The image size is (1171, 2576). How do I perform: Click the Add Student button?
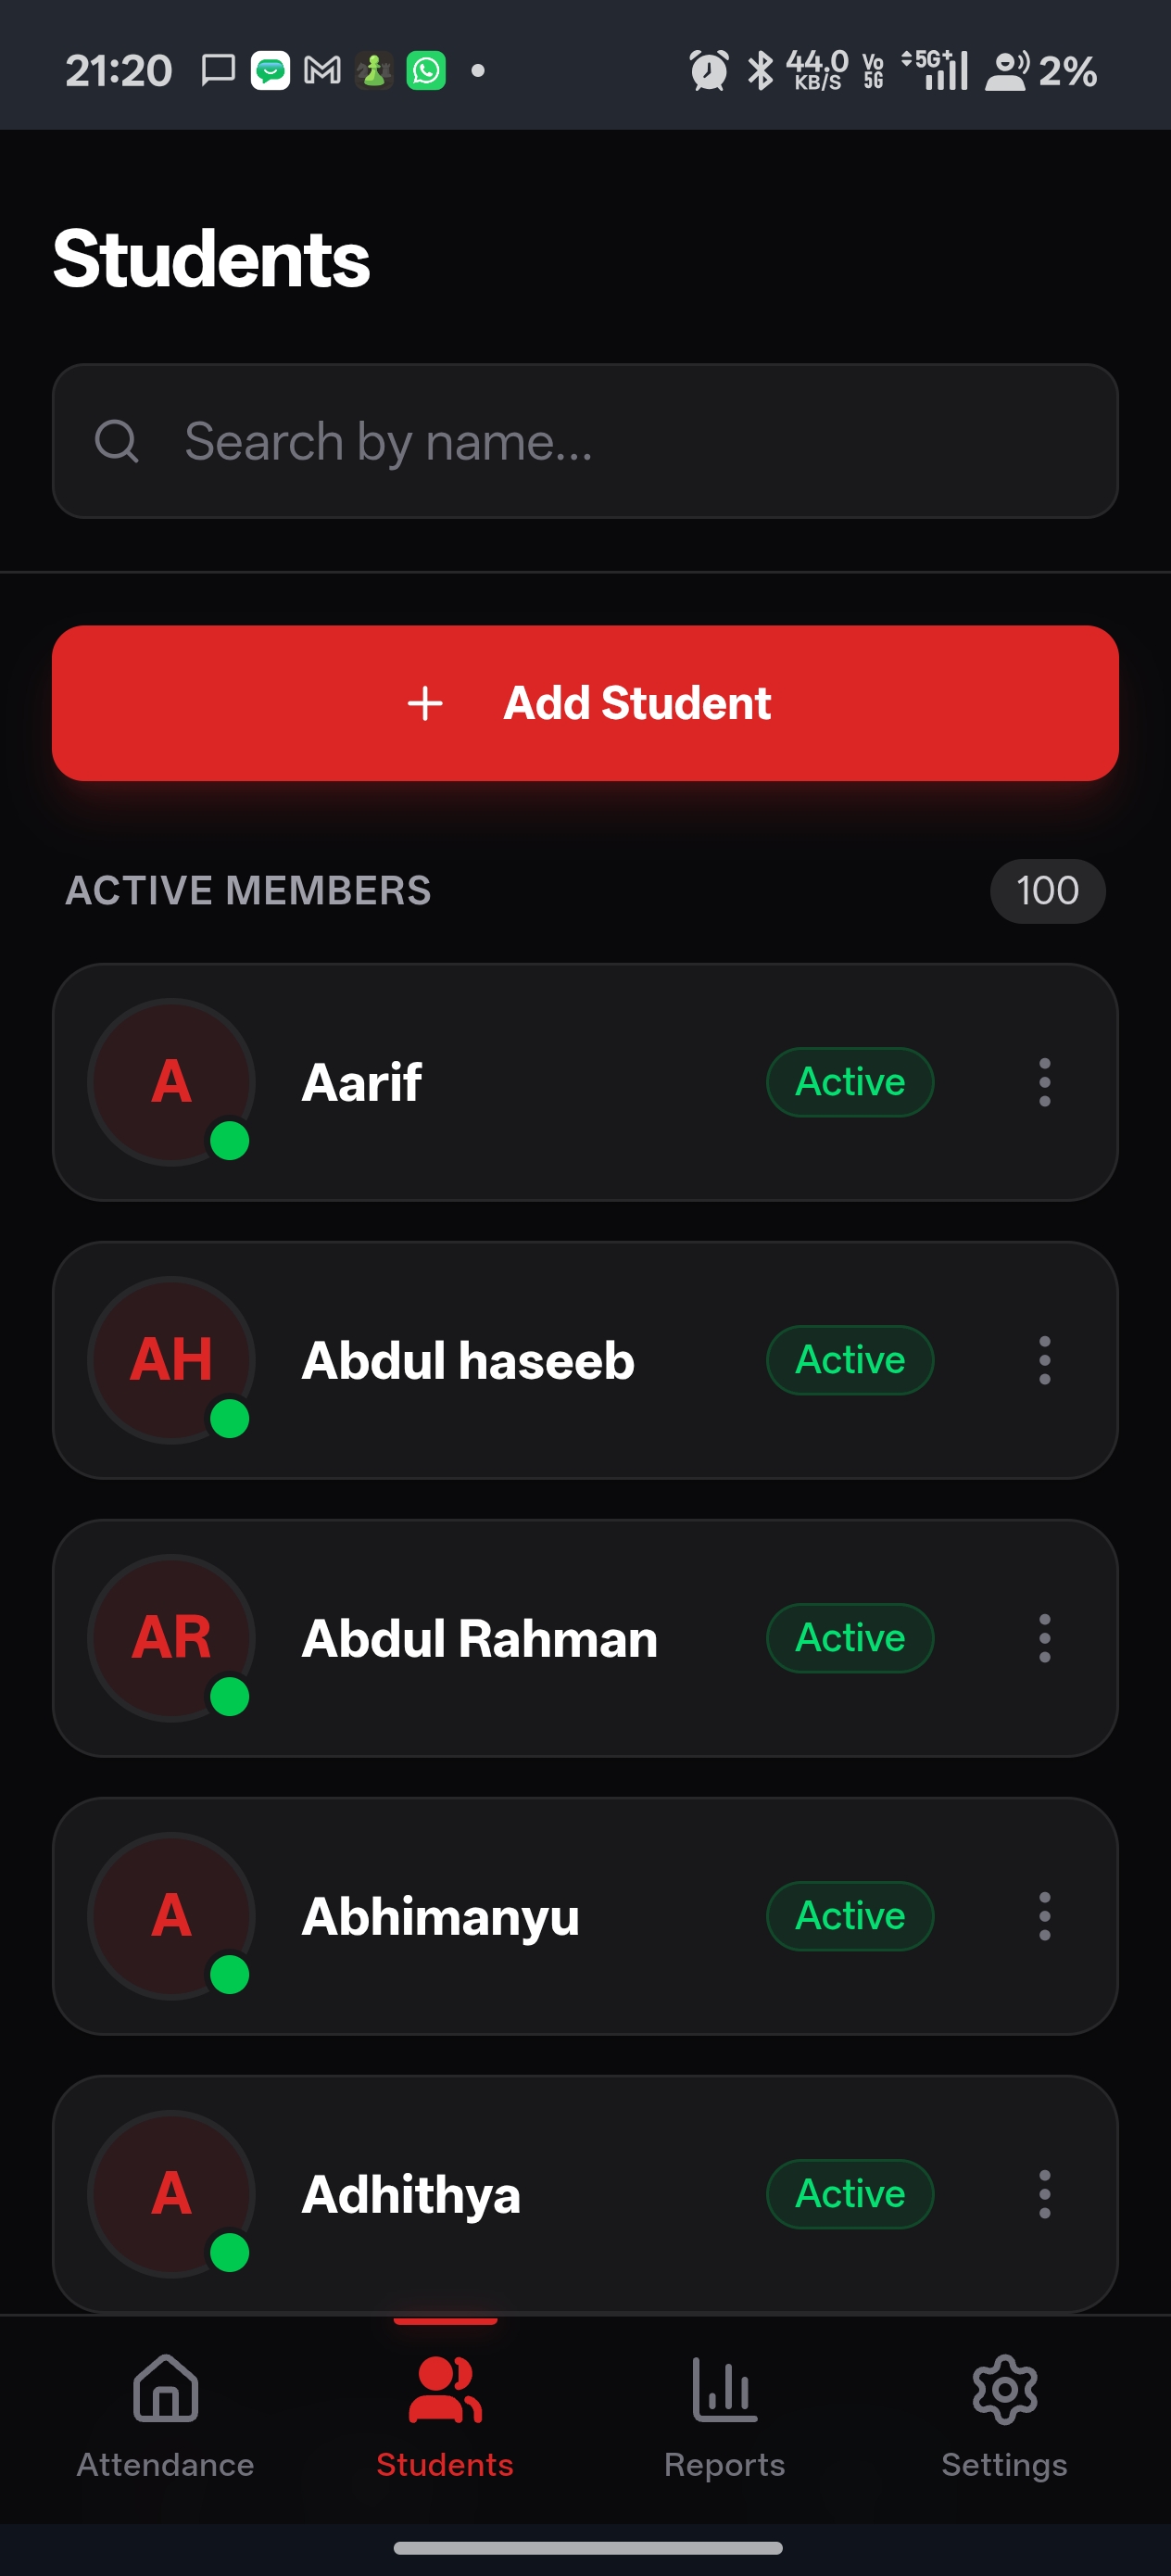pos(585,703)
